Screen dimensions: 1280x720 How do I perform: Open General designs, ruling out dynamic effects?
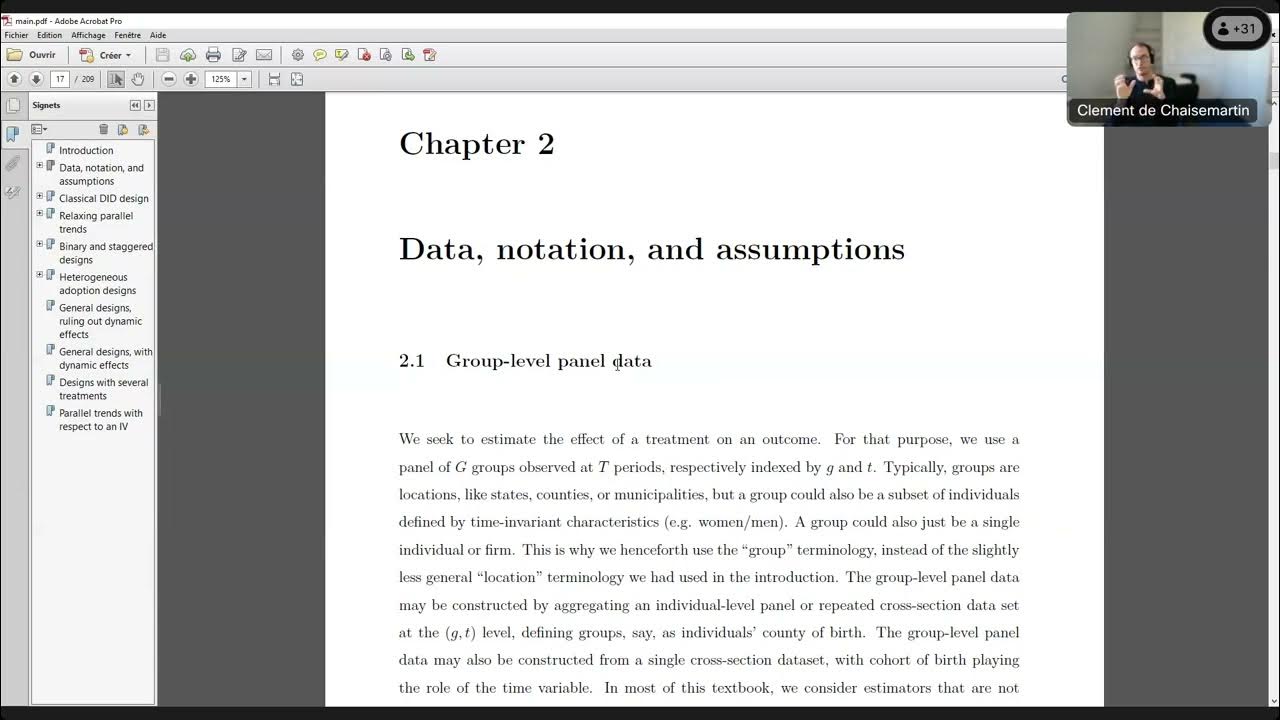(100, 321)
